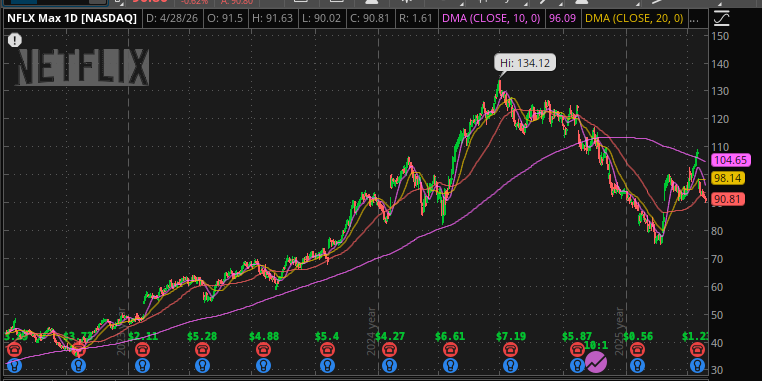The height and width of the screenshot is (381, 762).
Task: Click the 'NFLX Max 1D [NASDAQ]' symbol label
Action: point(72,19)
